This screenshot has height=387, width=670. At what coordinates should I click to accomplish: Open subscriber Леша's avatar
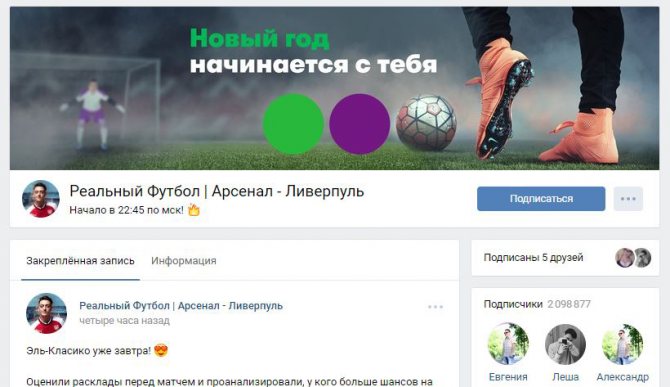coord(565,344)
